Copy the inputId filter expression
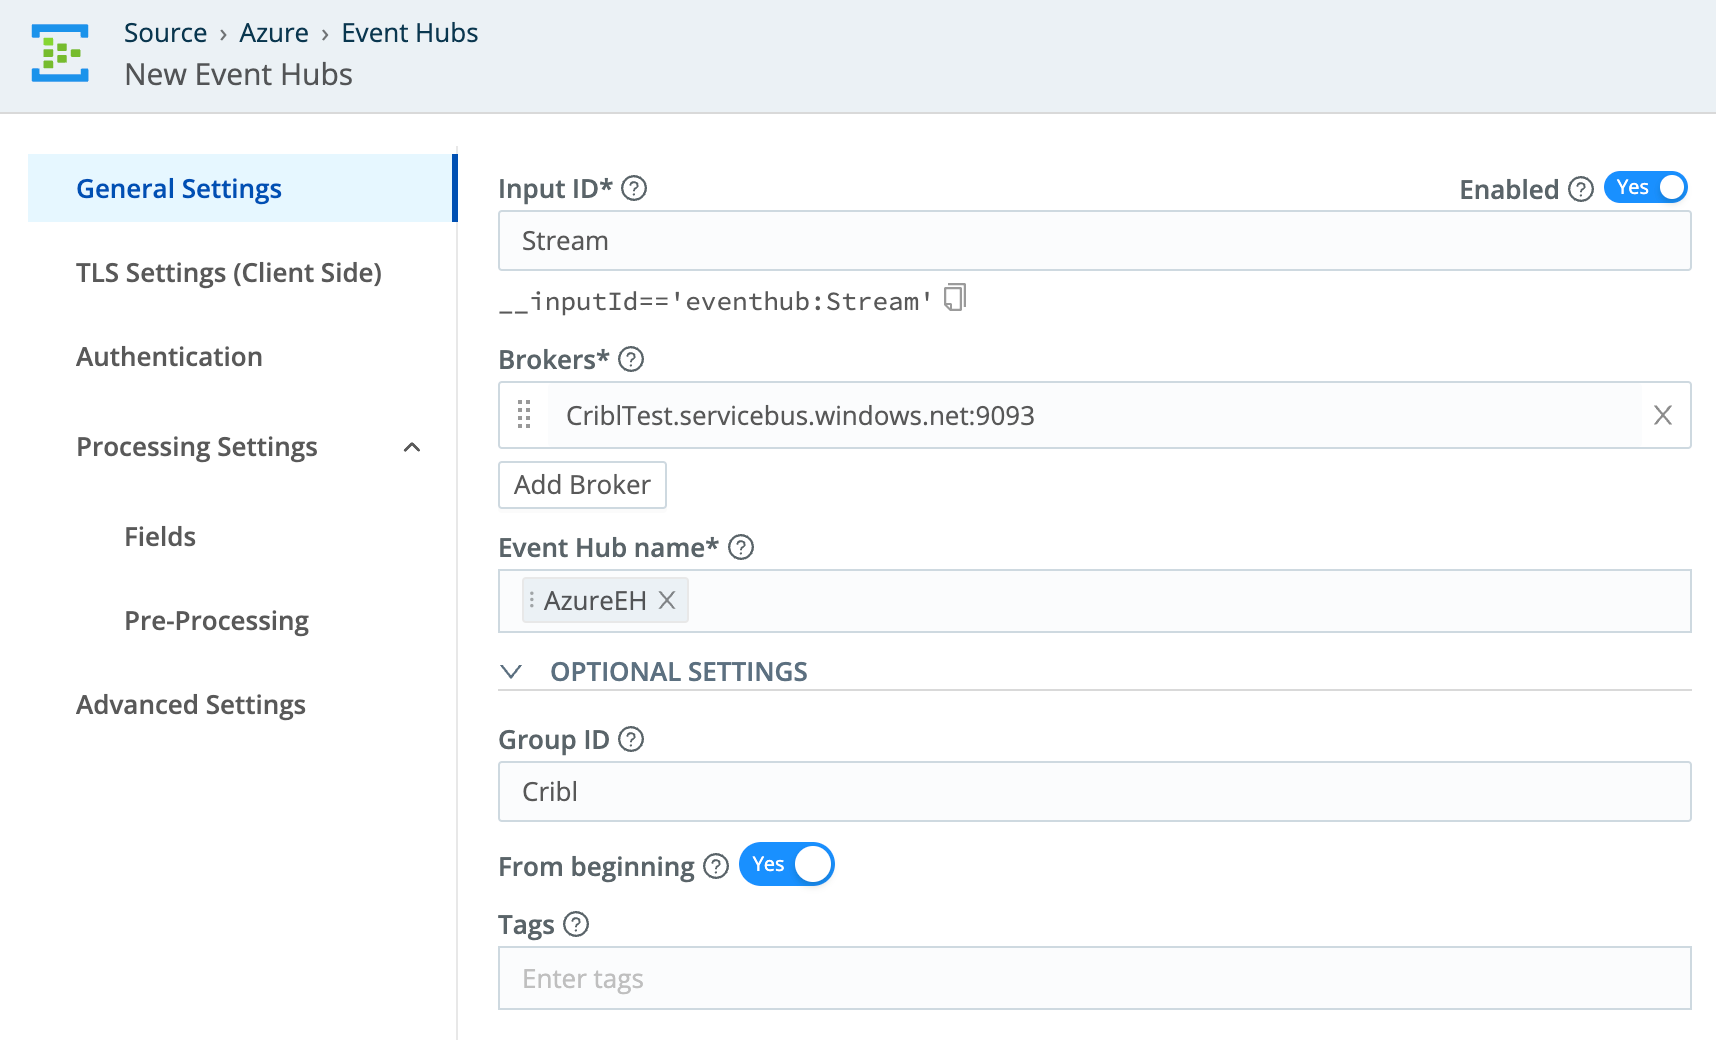The image size is (1716, 1040). 954,297
